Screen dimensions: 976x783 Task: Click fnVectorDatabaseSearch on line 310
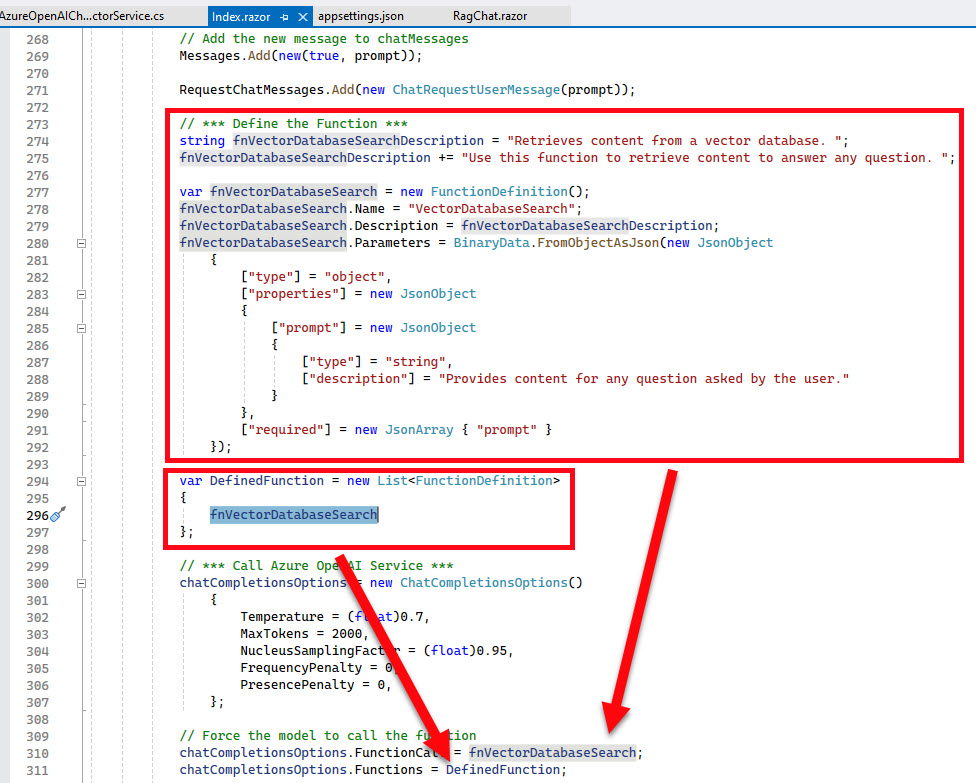point(552,753)
